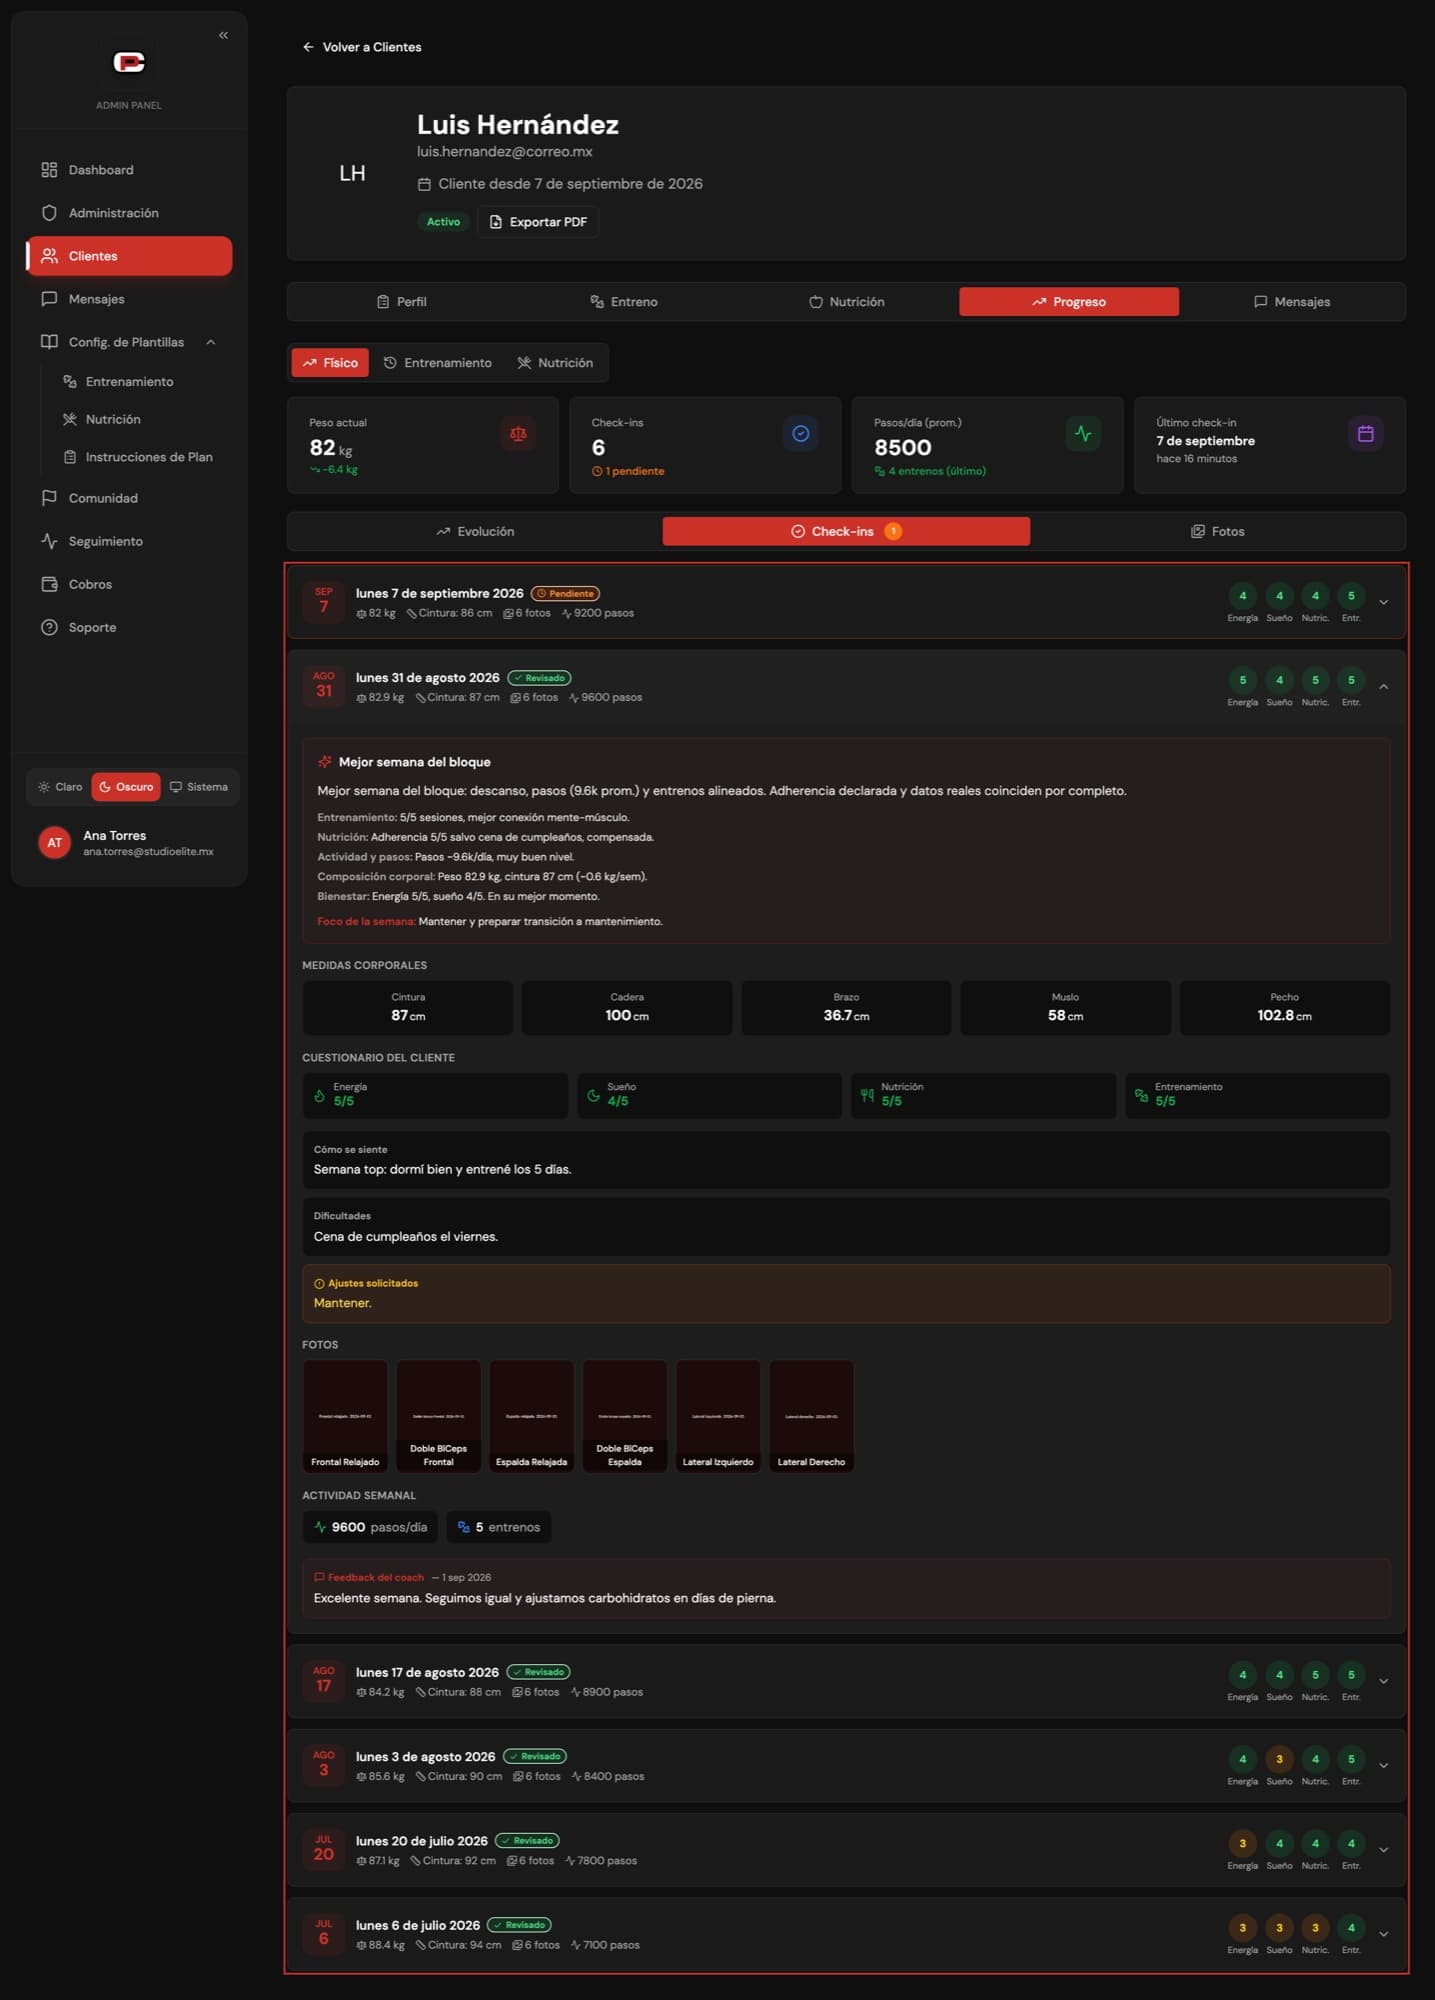Open Mensajes in the sidebar
This screenshot has width=1435, height=2000.
[x=130, y=299]
